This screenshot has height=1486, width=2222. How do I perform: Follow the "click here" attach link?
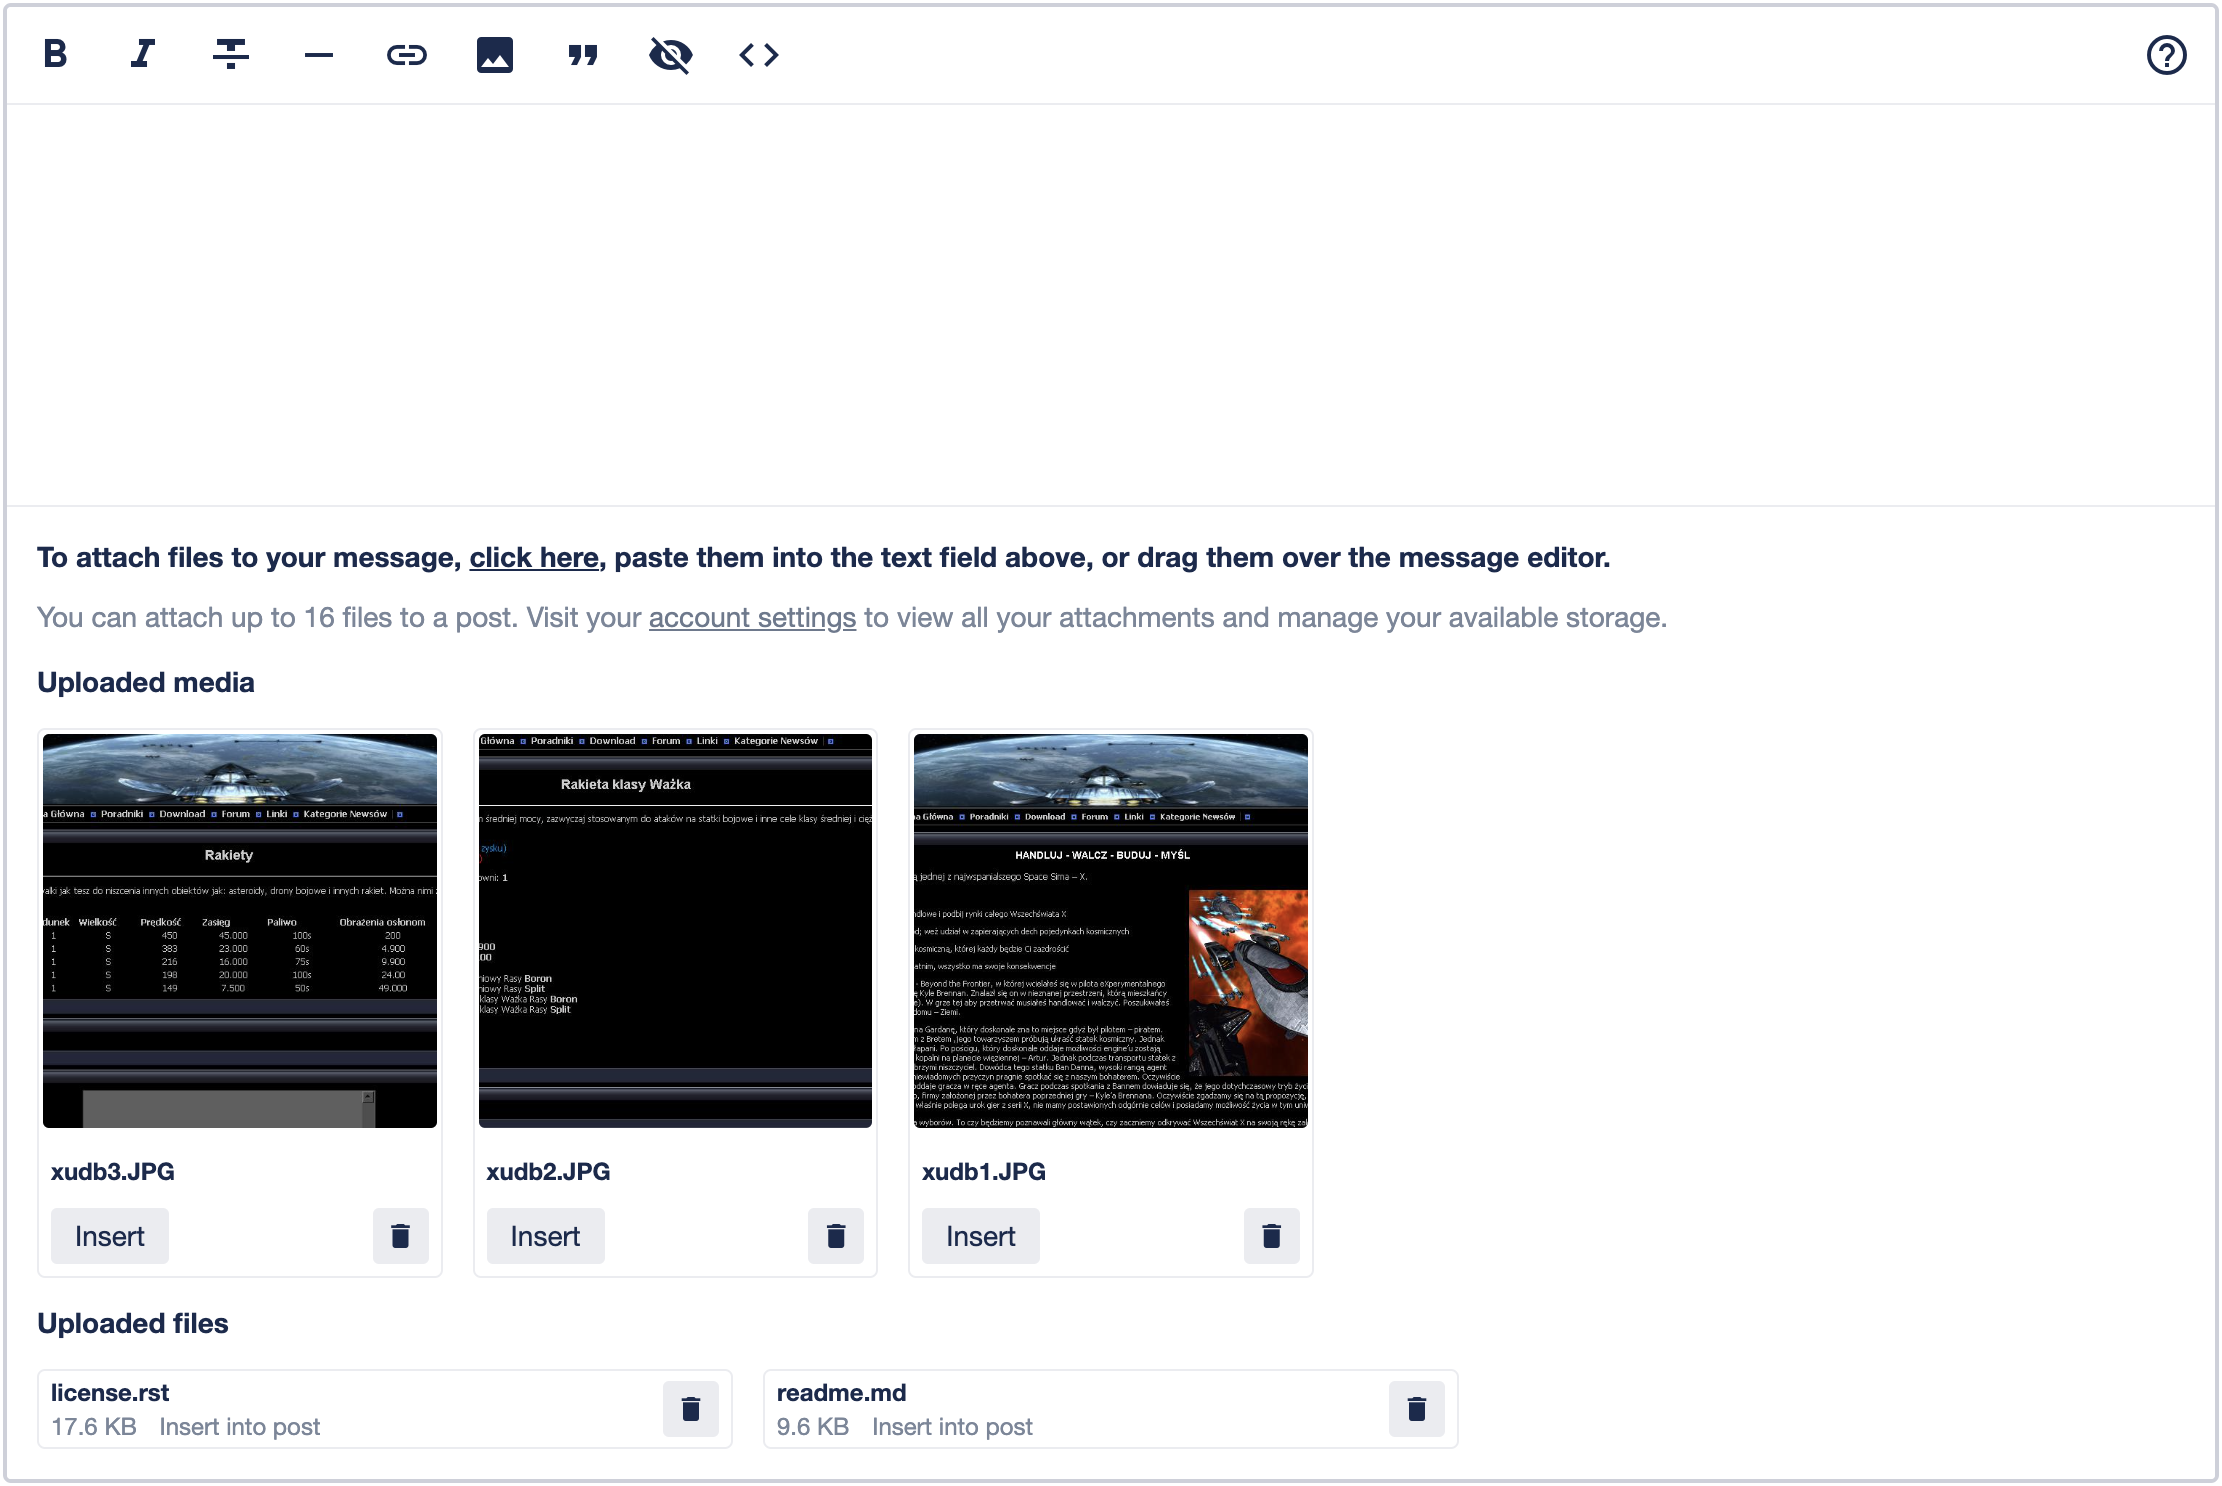[x=534, y=558]
